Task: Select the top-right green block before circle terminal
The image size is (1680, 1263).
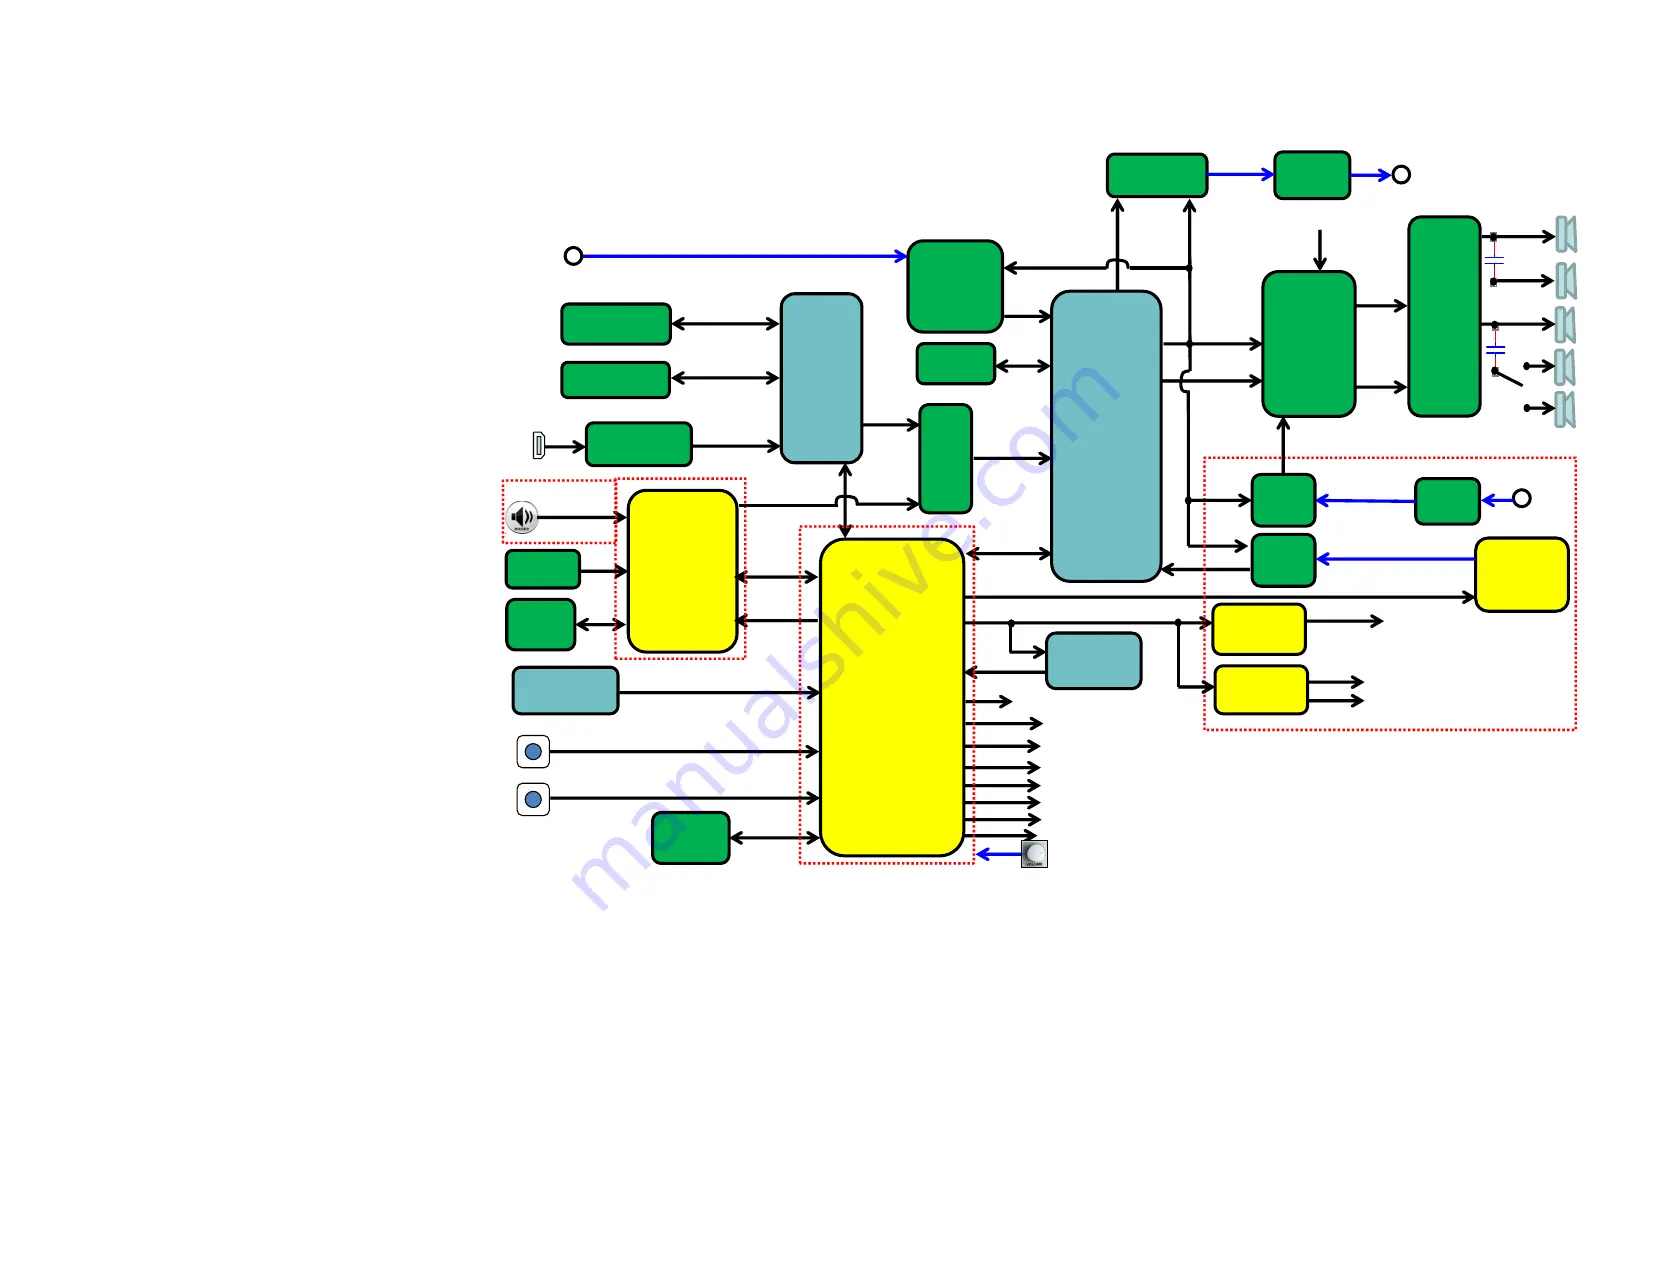Action: tap(1312, 175)
